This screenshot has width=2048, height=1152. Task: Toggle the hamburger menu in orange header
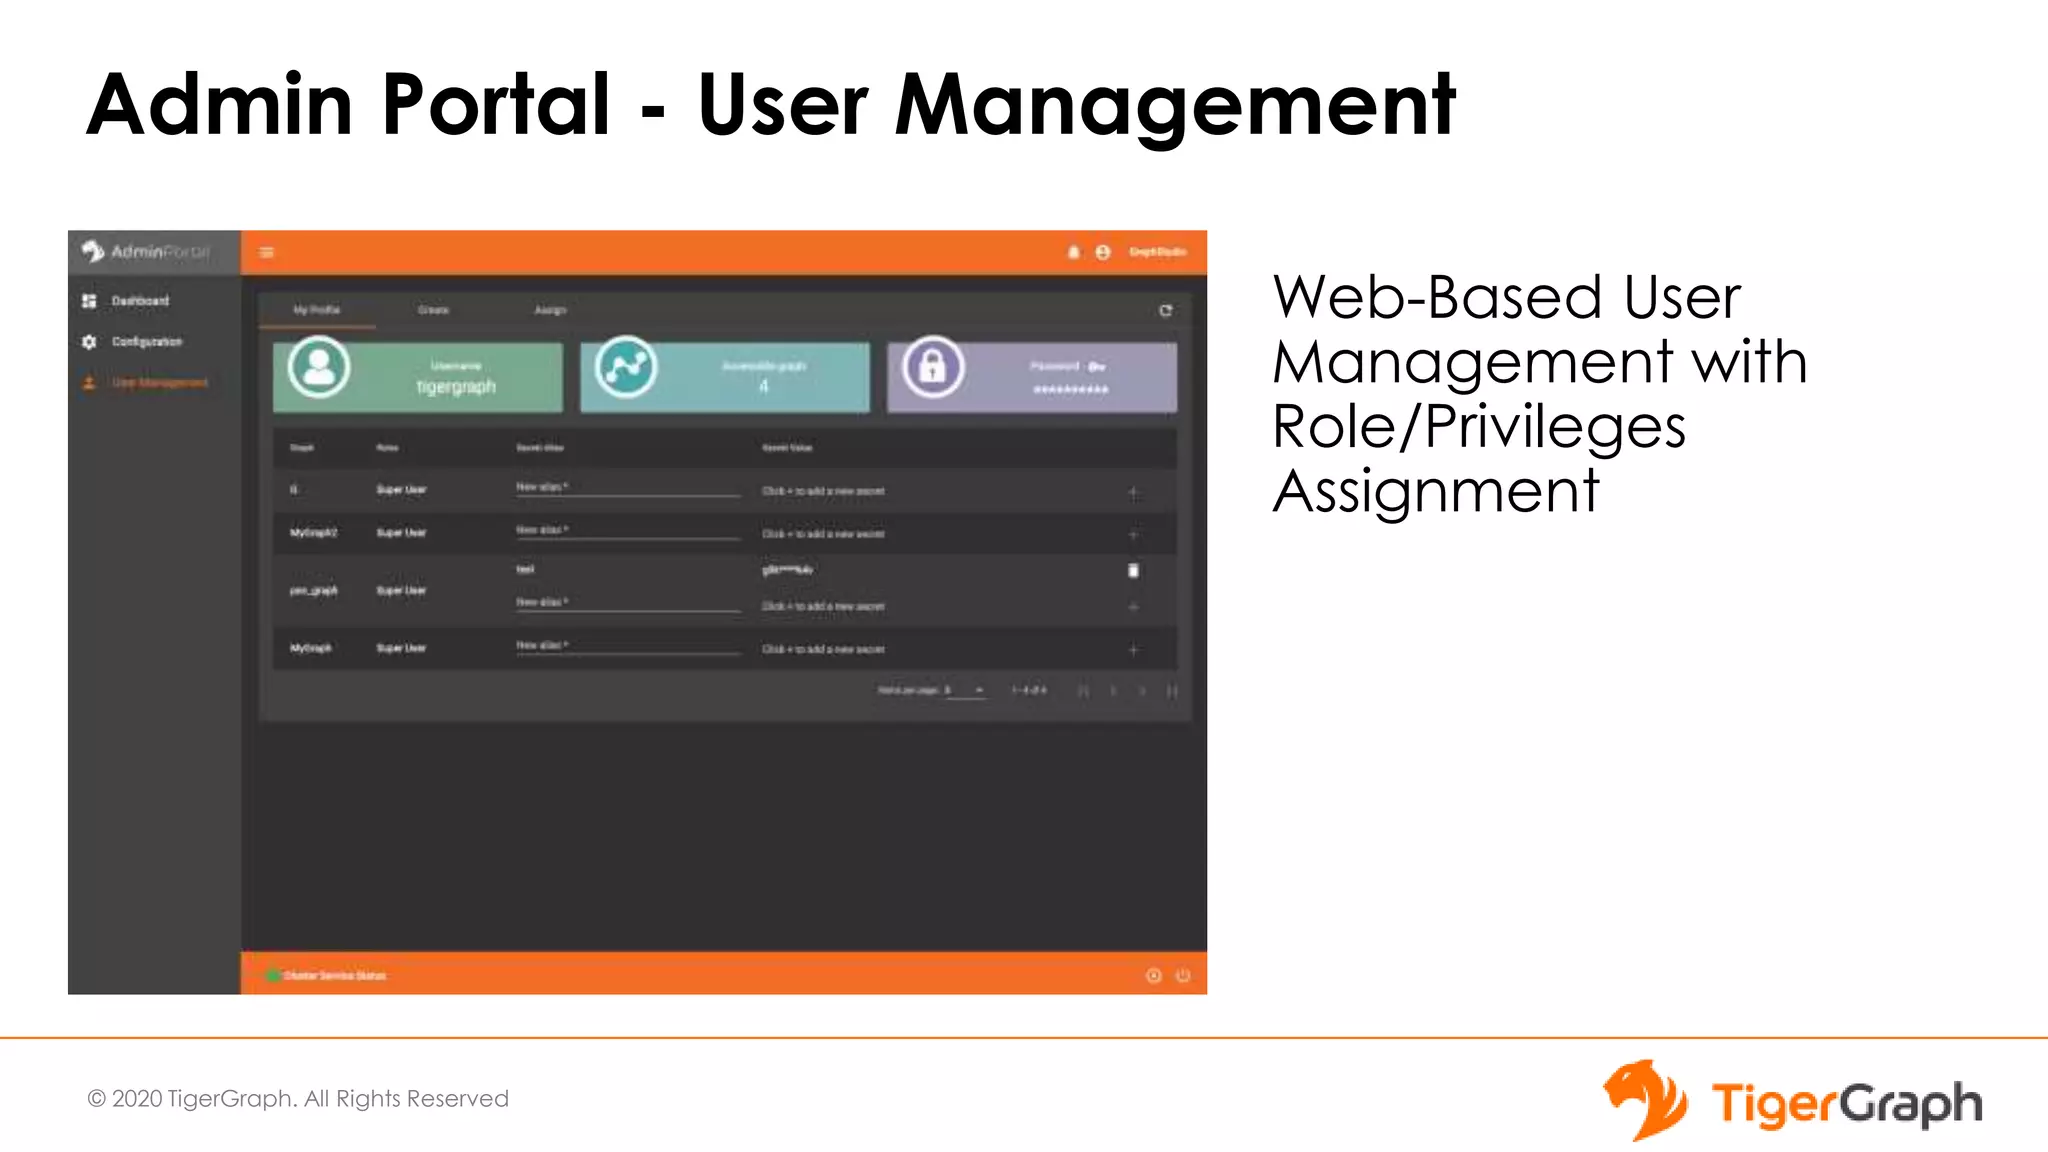[x=267, y=252]
